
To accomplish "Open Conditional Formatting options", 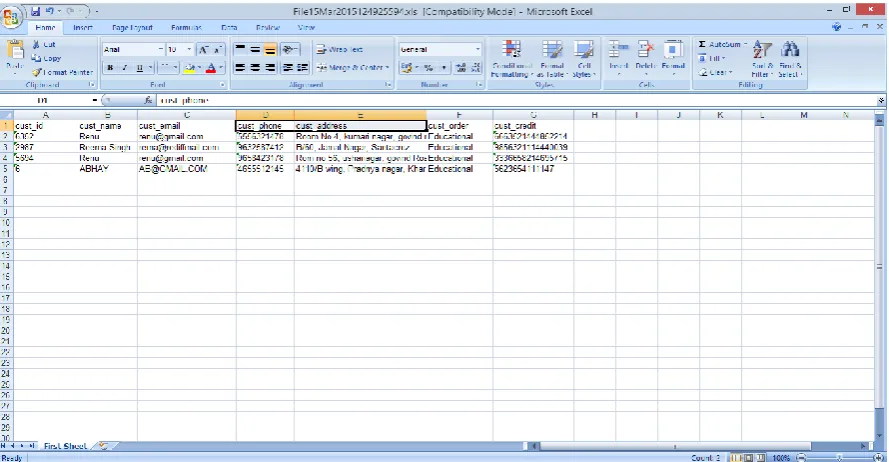I will point(511,59).
